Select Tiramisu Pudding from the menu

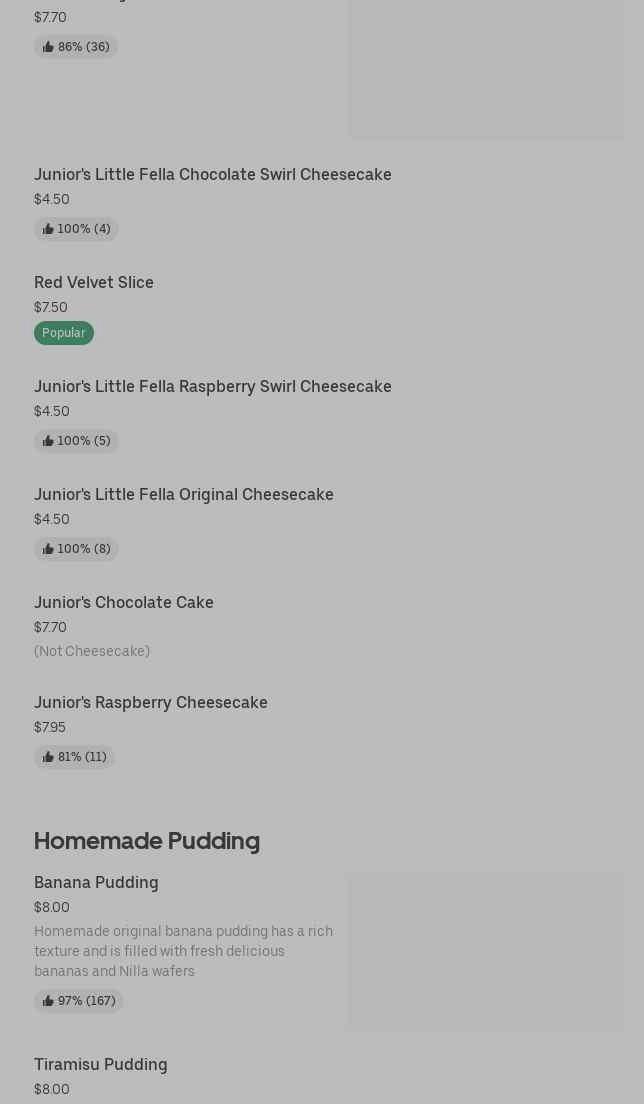point(101,1064)
